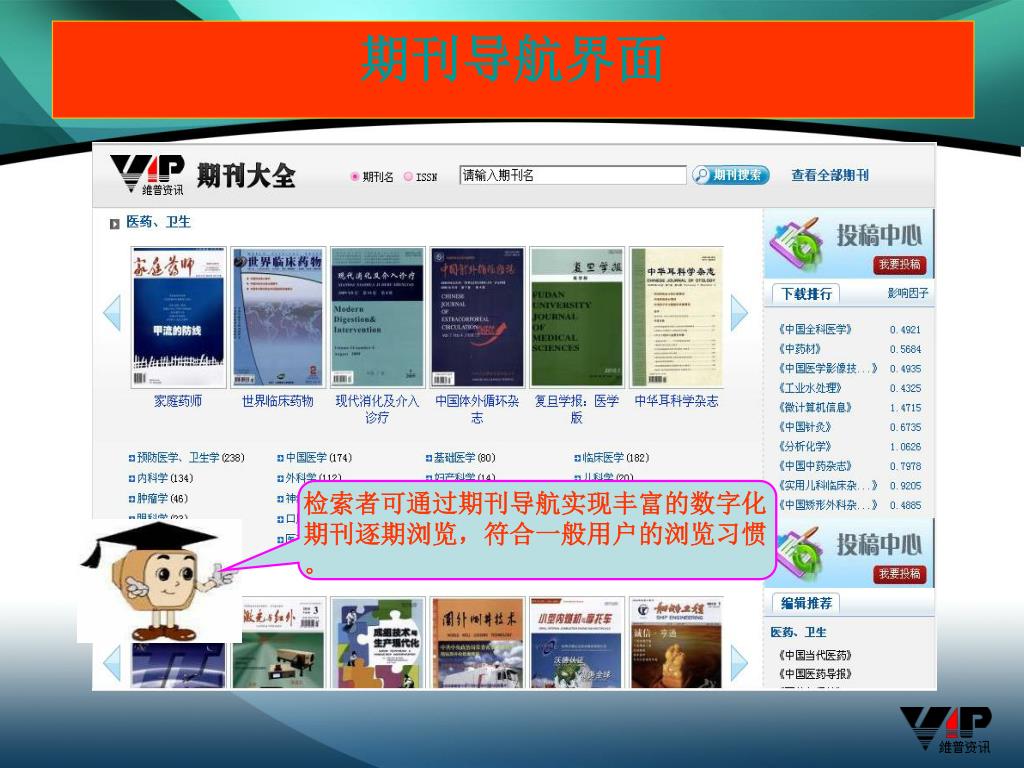Click the lower 我要投稿 button

point(899,574)
